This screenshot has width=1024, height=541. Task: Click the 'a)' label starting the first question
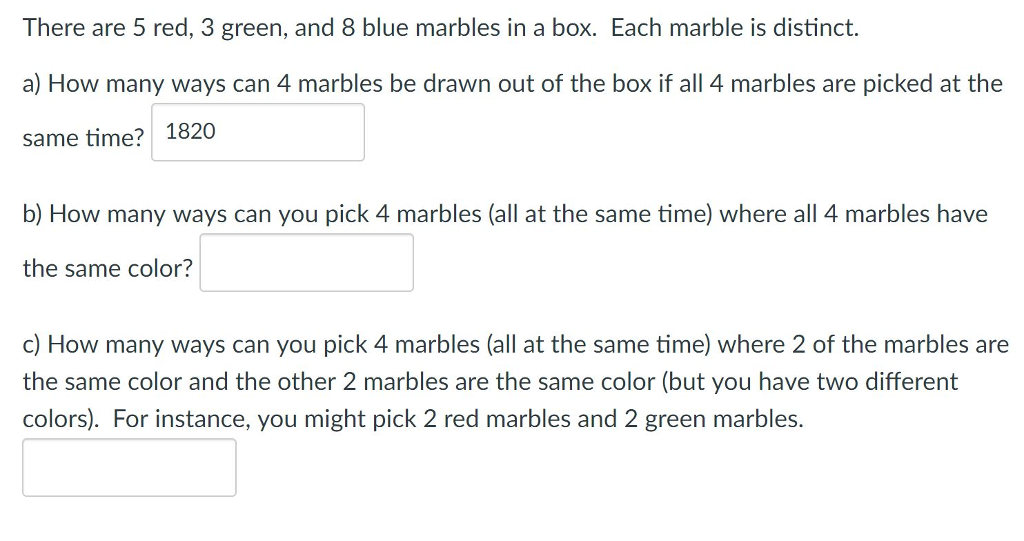32,84
